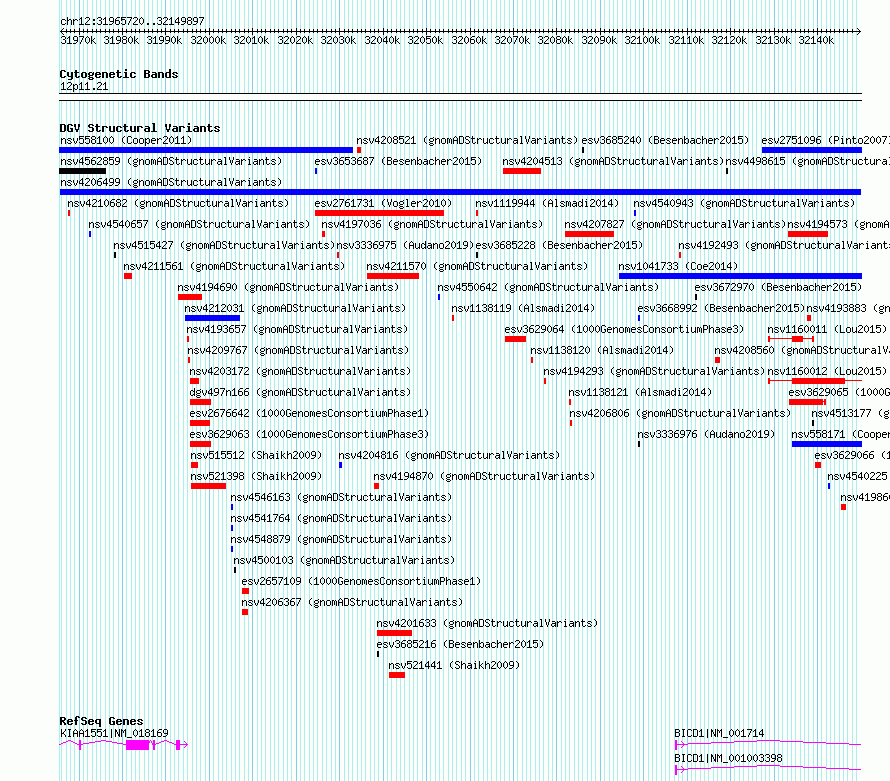Click nsv4550642 gnomAD variant label
The height and width of the screenshot is (781, 890).
click(548, 287)
